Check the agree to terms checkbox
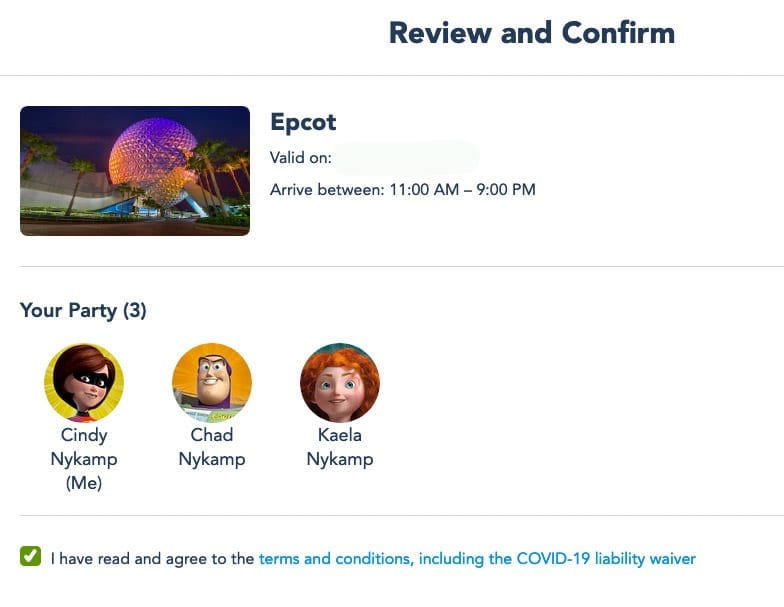The height and width of the screenshot is (607, 784). click(x=31, y=557)
